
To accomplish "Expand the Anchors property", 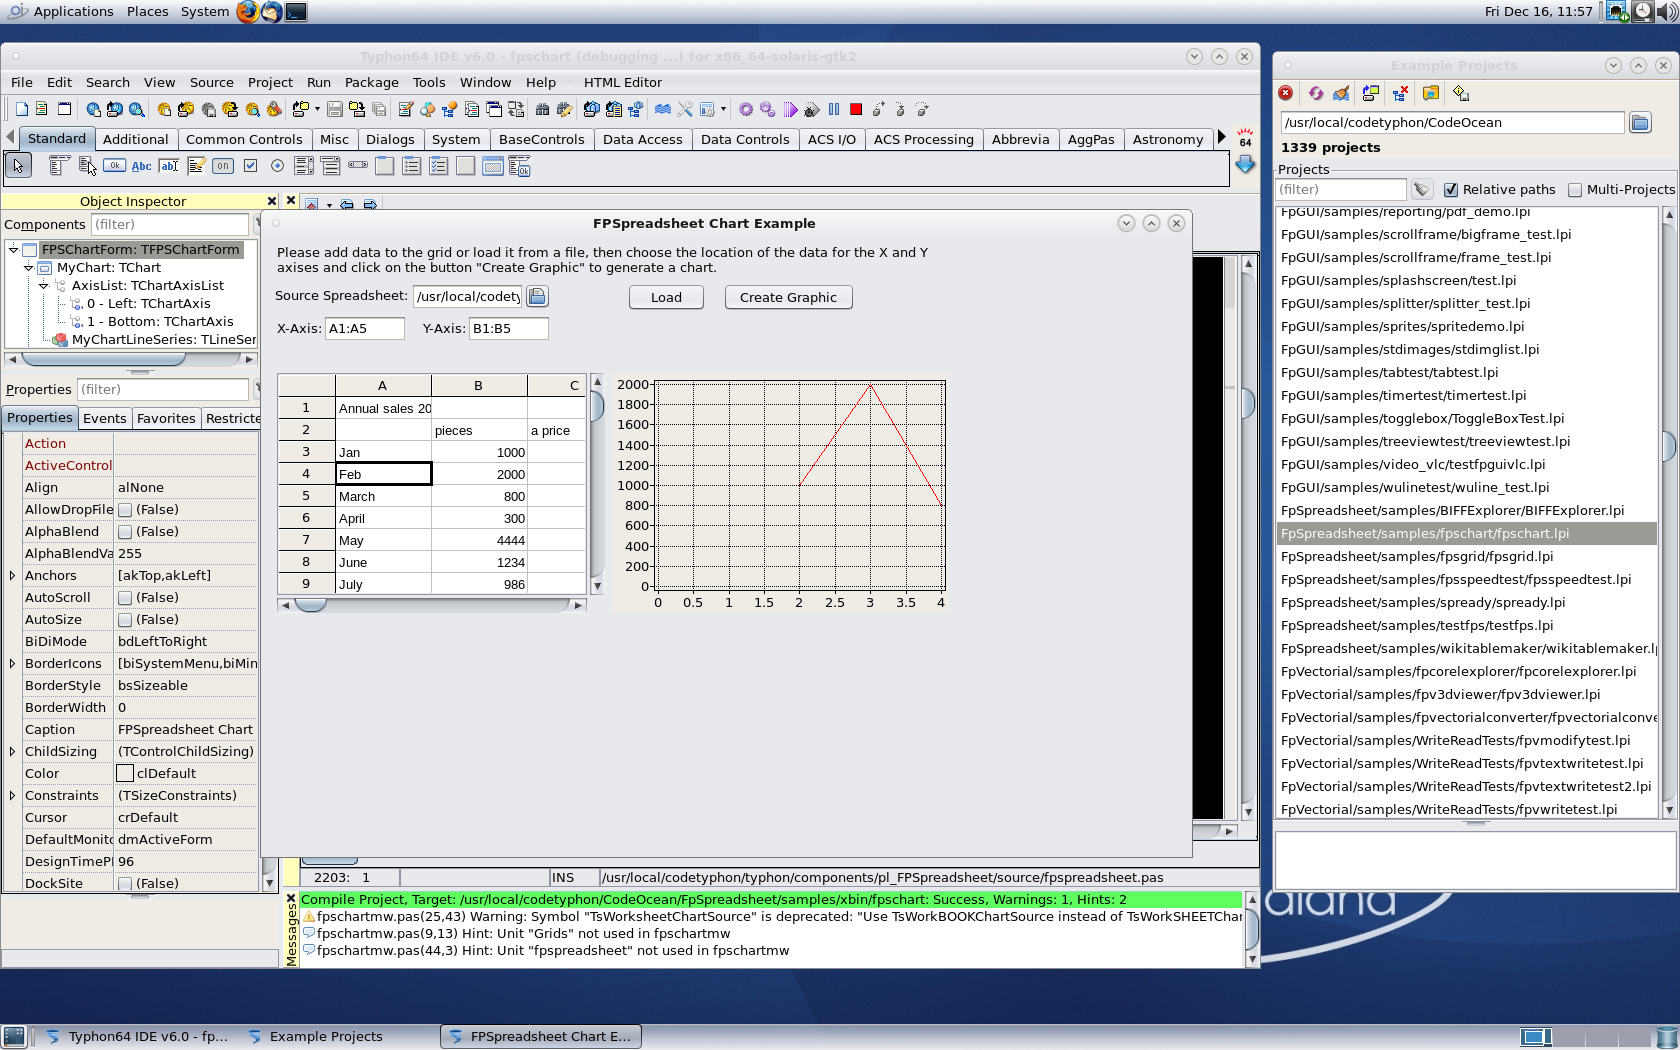I will click(x=12, y=576).
